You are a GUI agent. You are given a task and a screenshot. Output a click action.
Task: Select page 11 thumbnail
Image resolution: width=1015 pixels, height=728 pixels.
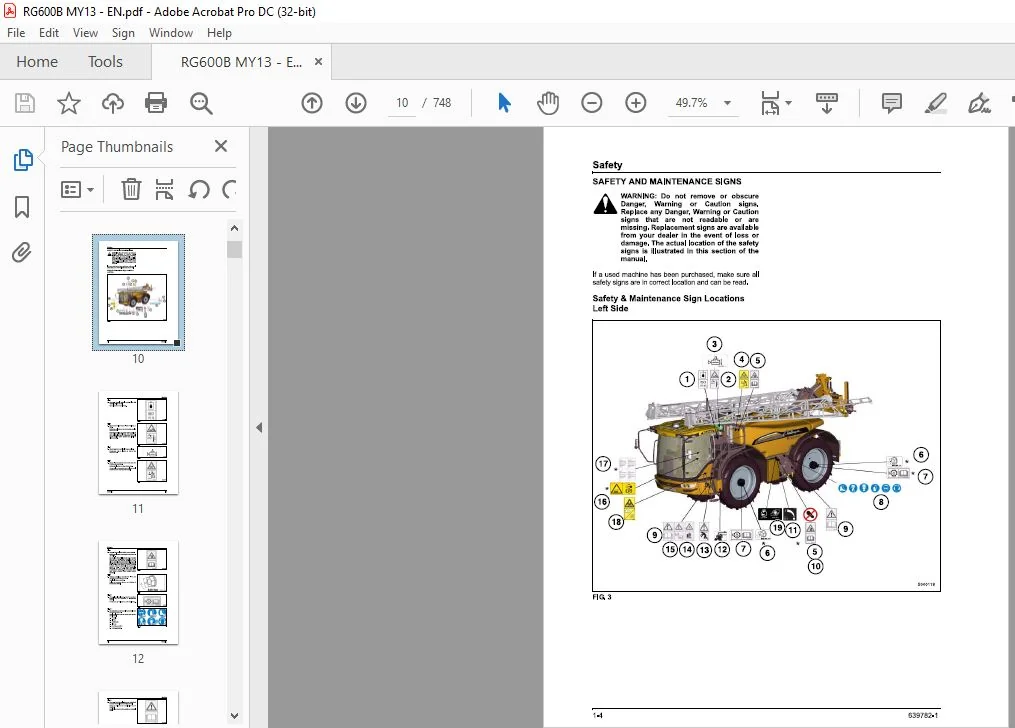(139, 443)
